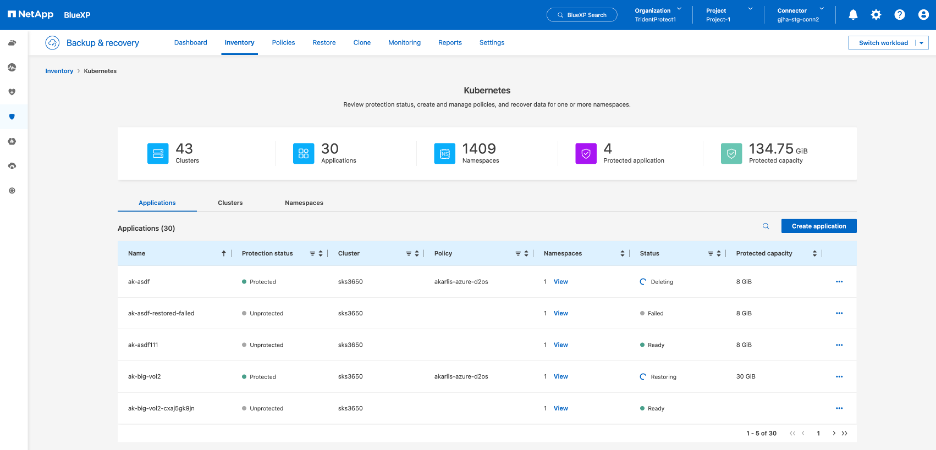The width and height of the screenshot is (936, 450).
Task: Open the three-dot menu for ak-big-vol2 row
Action: point(839,377)
